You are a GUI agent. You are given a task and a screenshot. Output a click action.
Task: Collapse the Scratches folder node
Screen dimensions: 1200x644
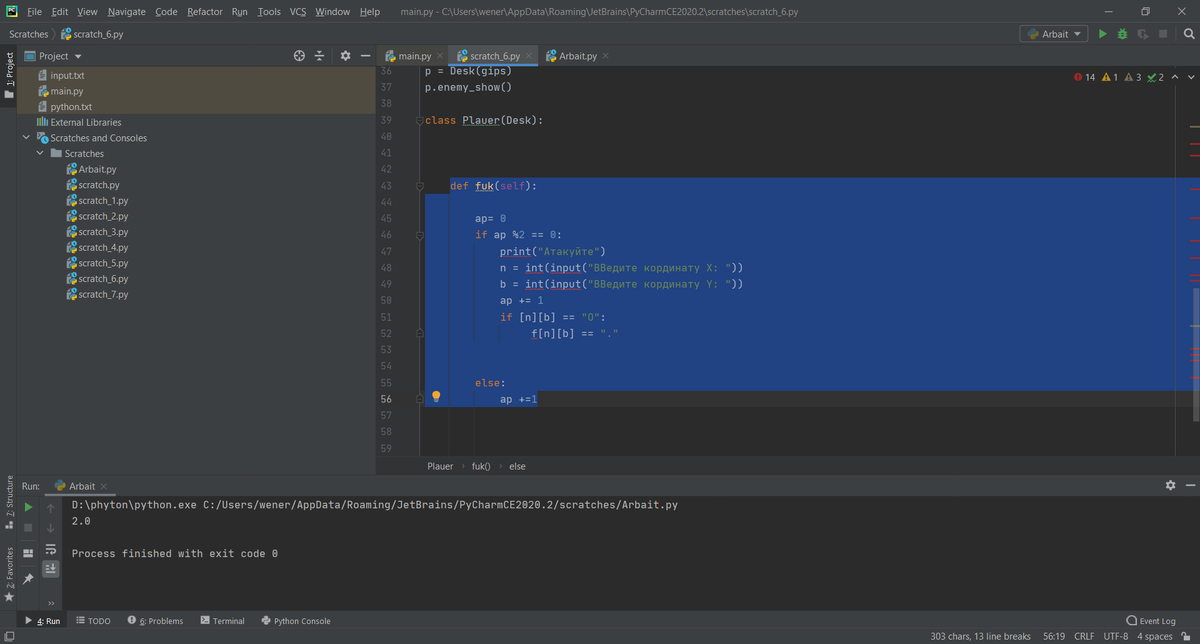[x=40, y=154]
